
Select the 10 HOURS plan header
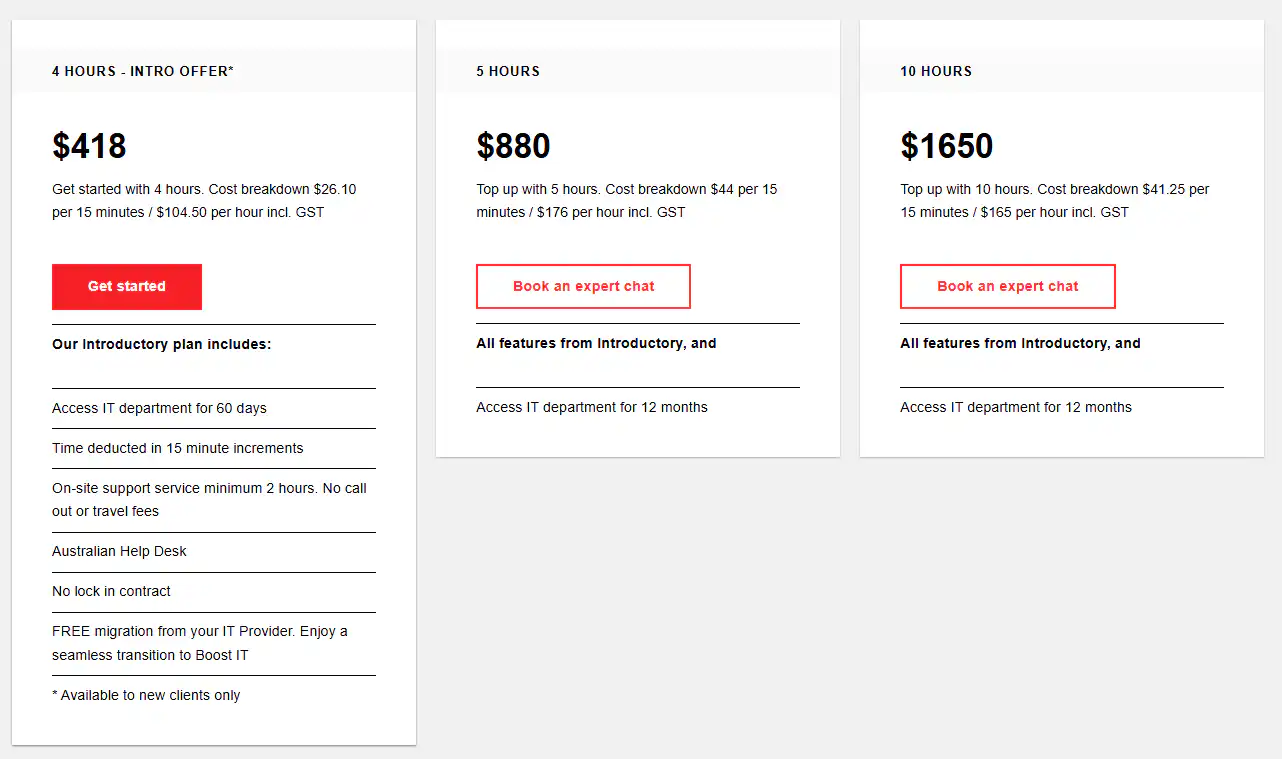tap(936, 71)
